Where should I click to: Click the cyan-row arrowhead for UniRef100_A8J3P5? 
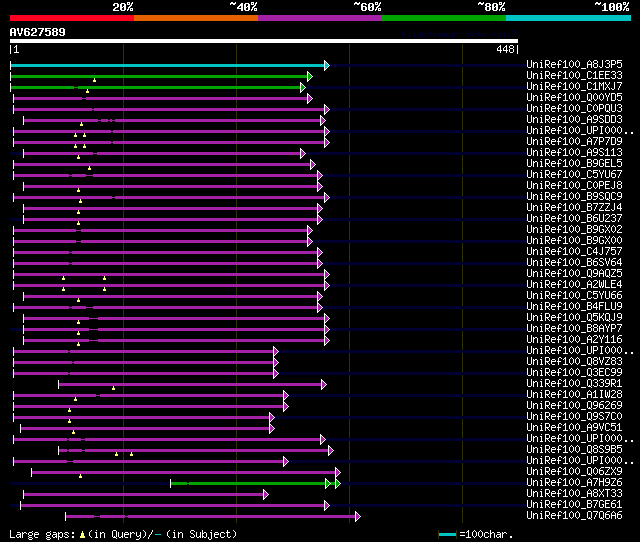point(327,65)
